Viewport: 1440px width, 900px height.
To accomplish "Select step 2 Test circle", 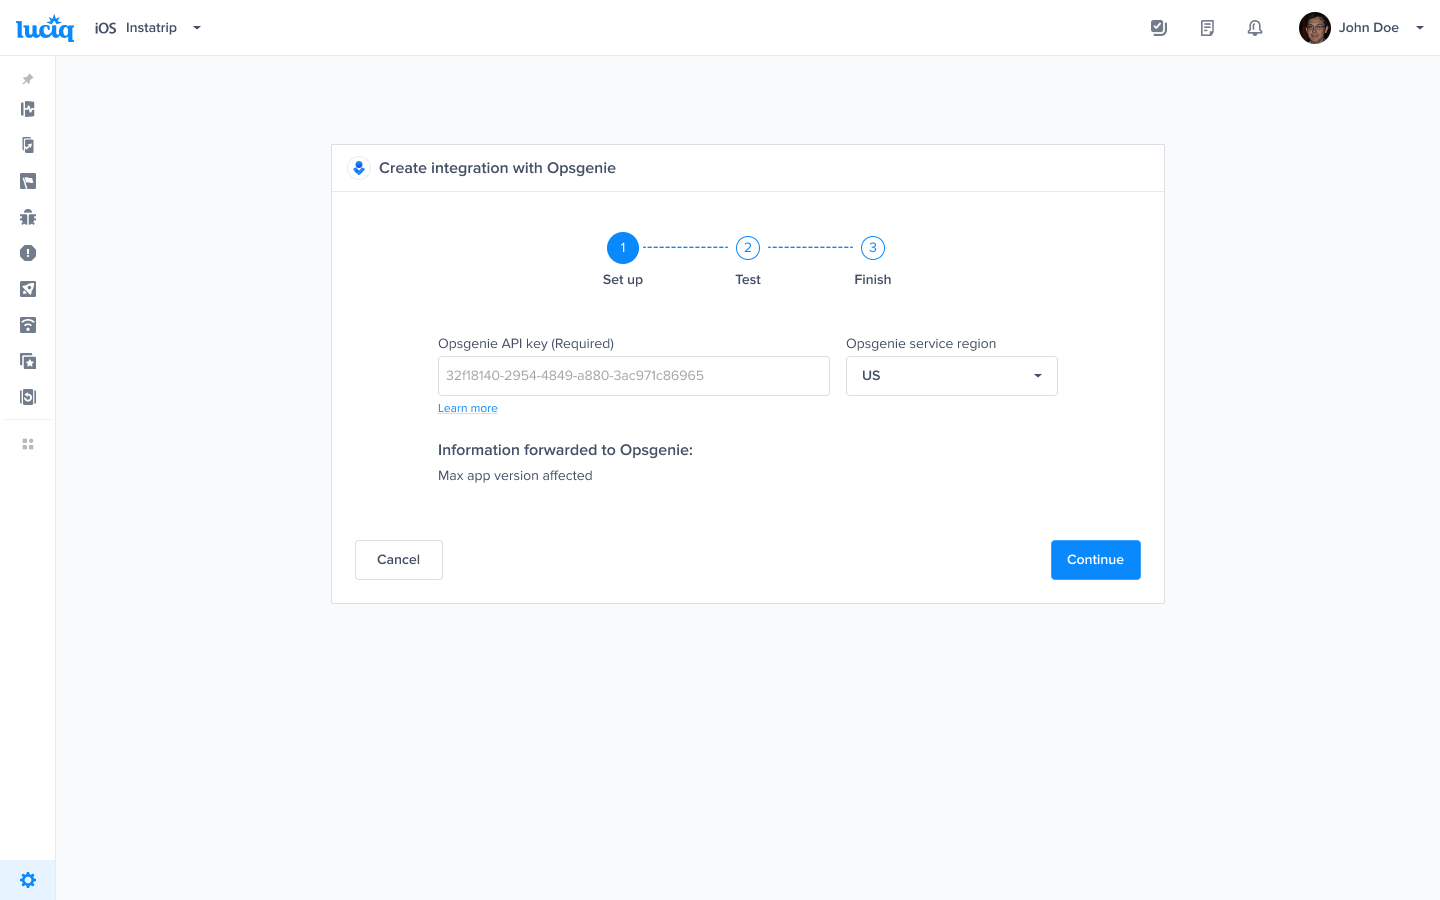I will coord(748,248).
